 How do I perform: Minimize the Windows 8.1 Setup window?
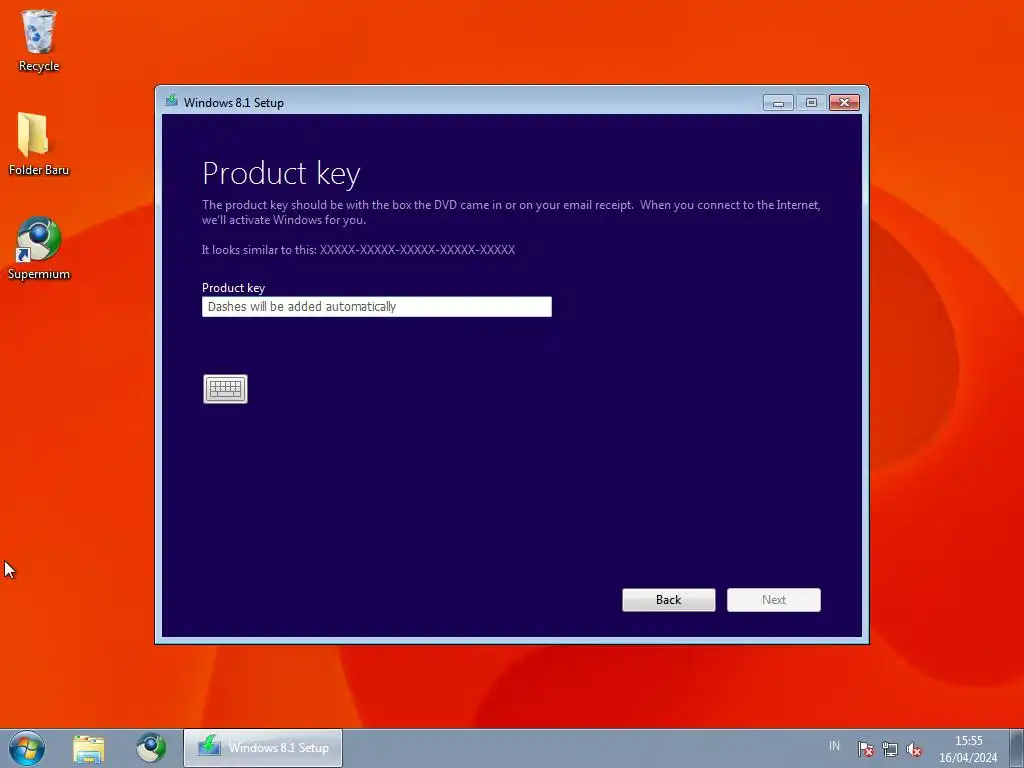pyautogui.click(x=778, y=103)
